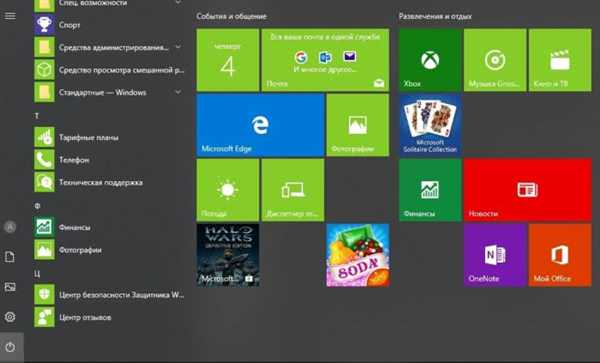Open the Мой Office tile

pos(560,255)
